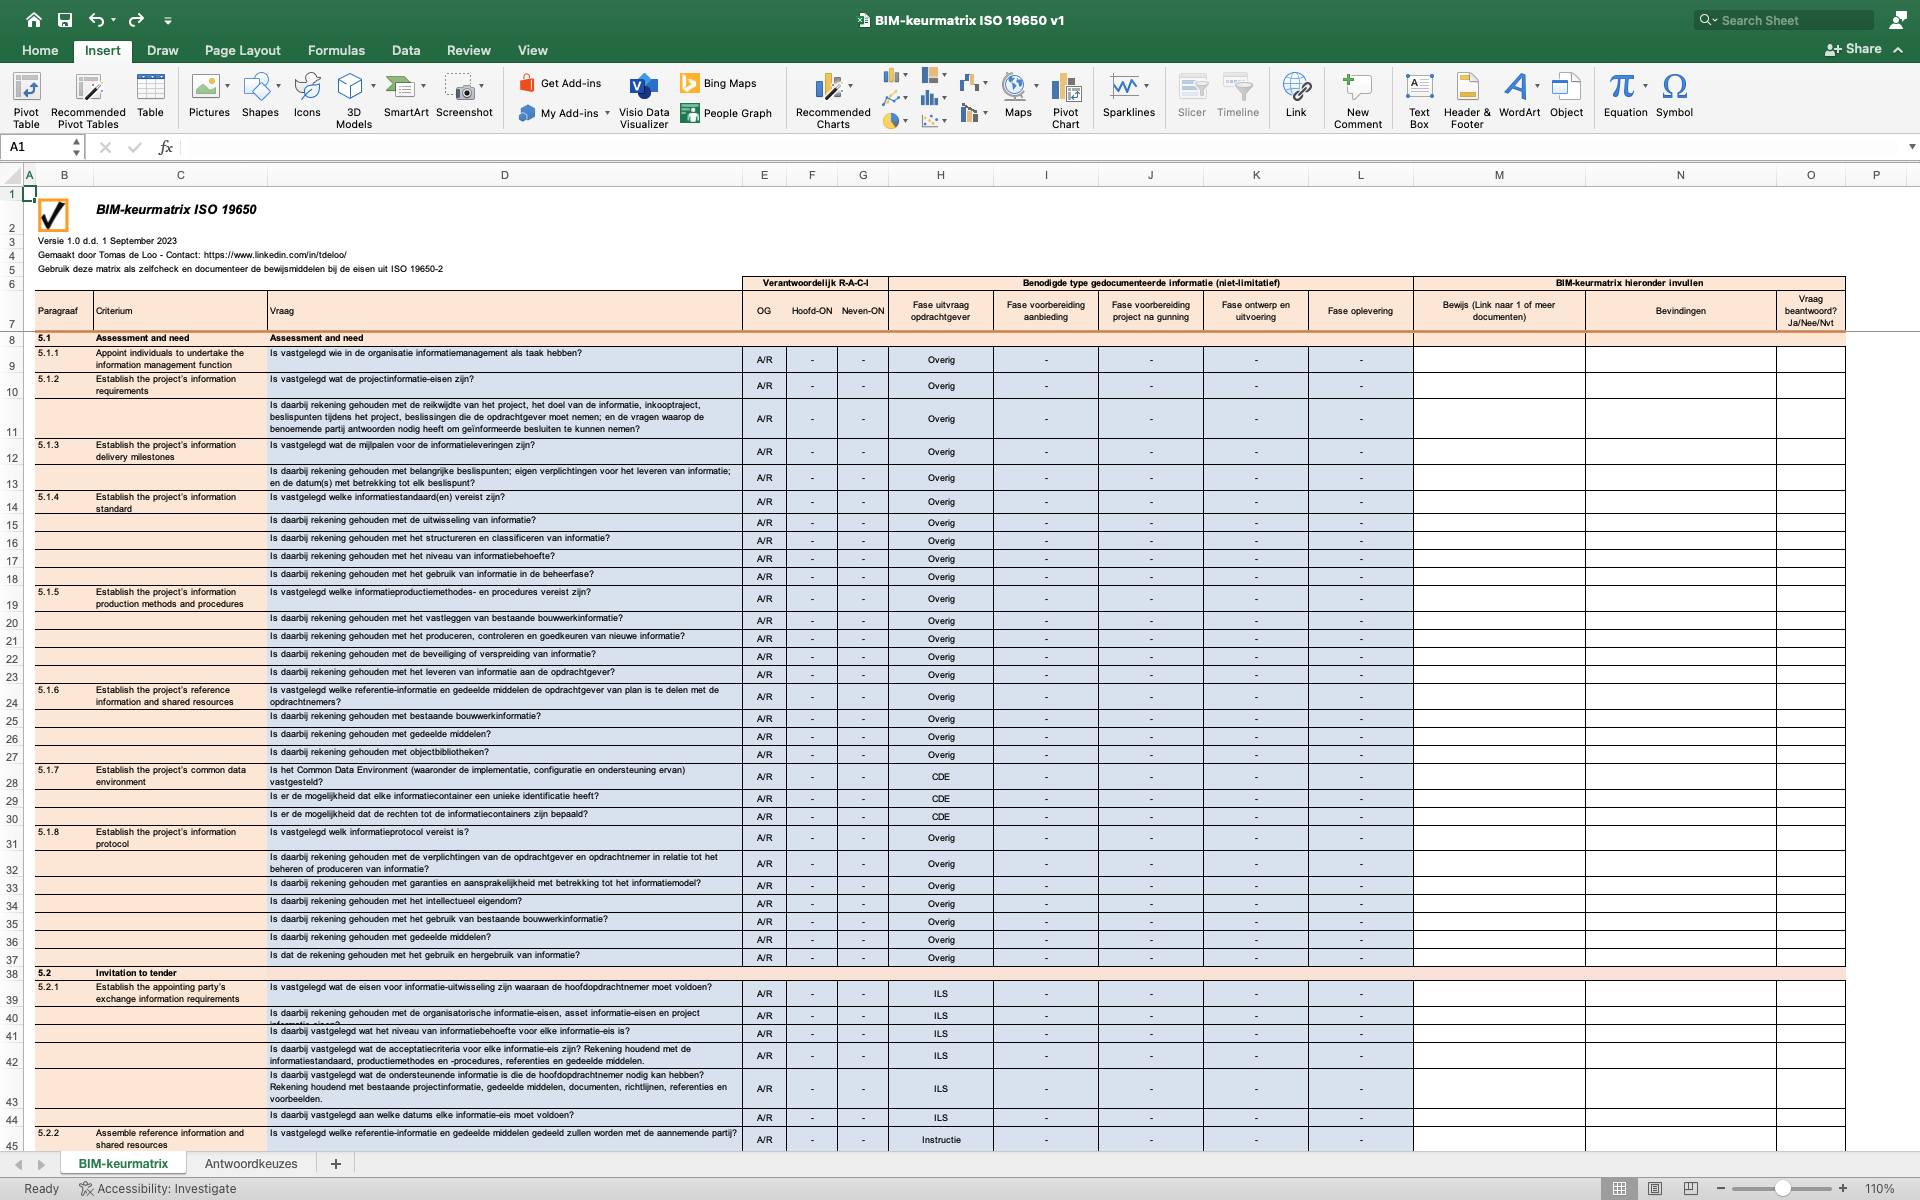Show Recommended Charts

pos(833,100)
